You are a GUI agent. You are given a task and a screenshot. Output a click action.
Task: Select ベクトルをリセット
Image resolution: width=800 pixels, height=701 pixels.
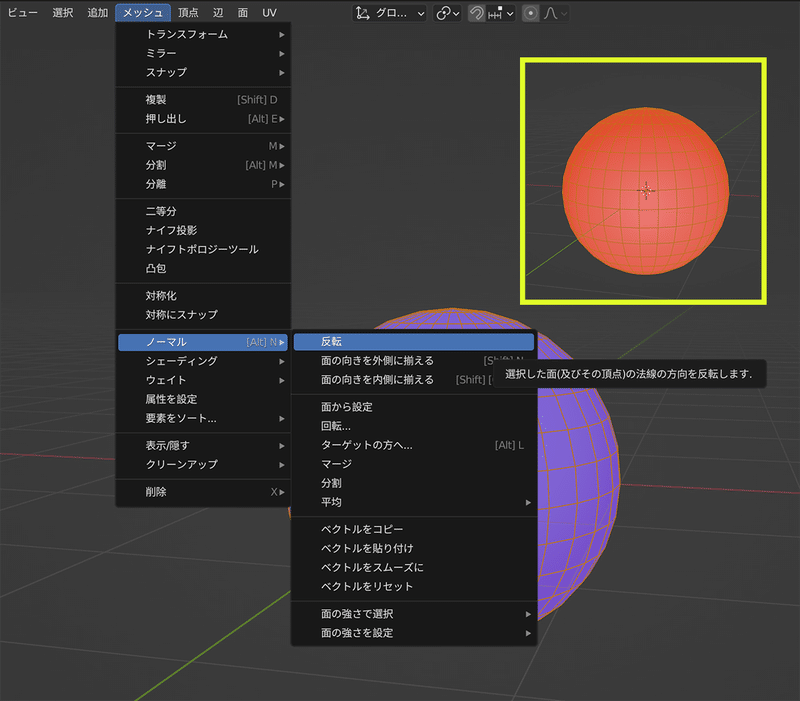pyautogui.click(x=414, y=587)
